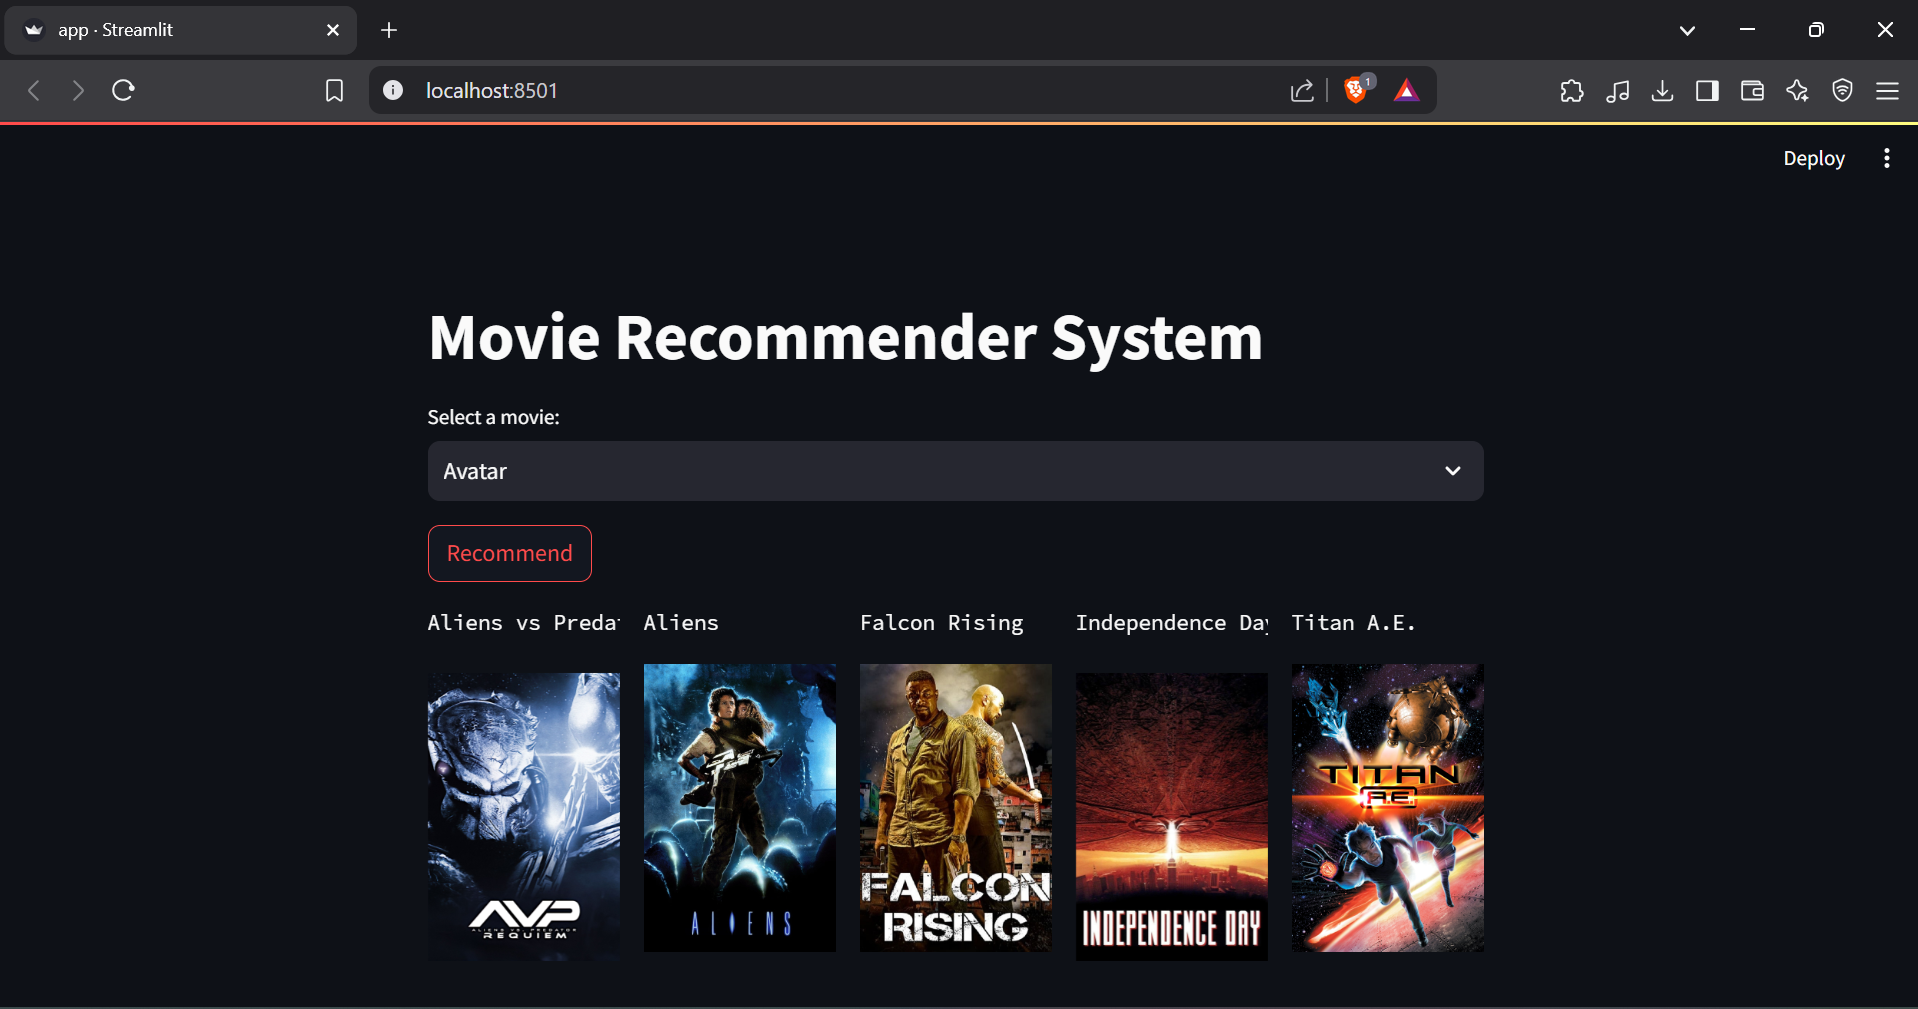Image resolution: width=1918 pixels, height=1009 pixels.
Task: Click the 'Aliens vs Preda' title text
Action: [523, 623]
